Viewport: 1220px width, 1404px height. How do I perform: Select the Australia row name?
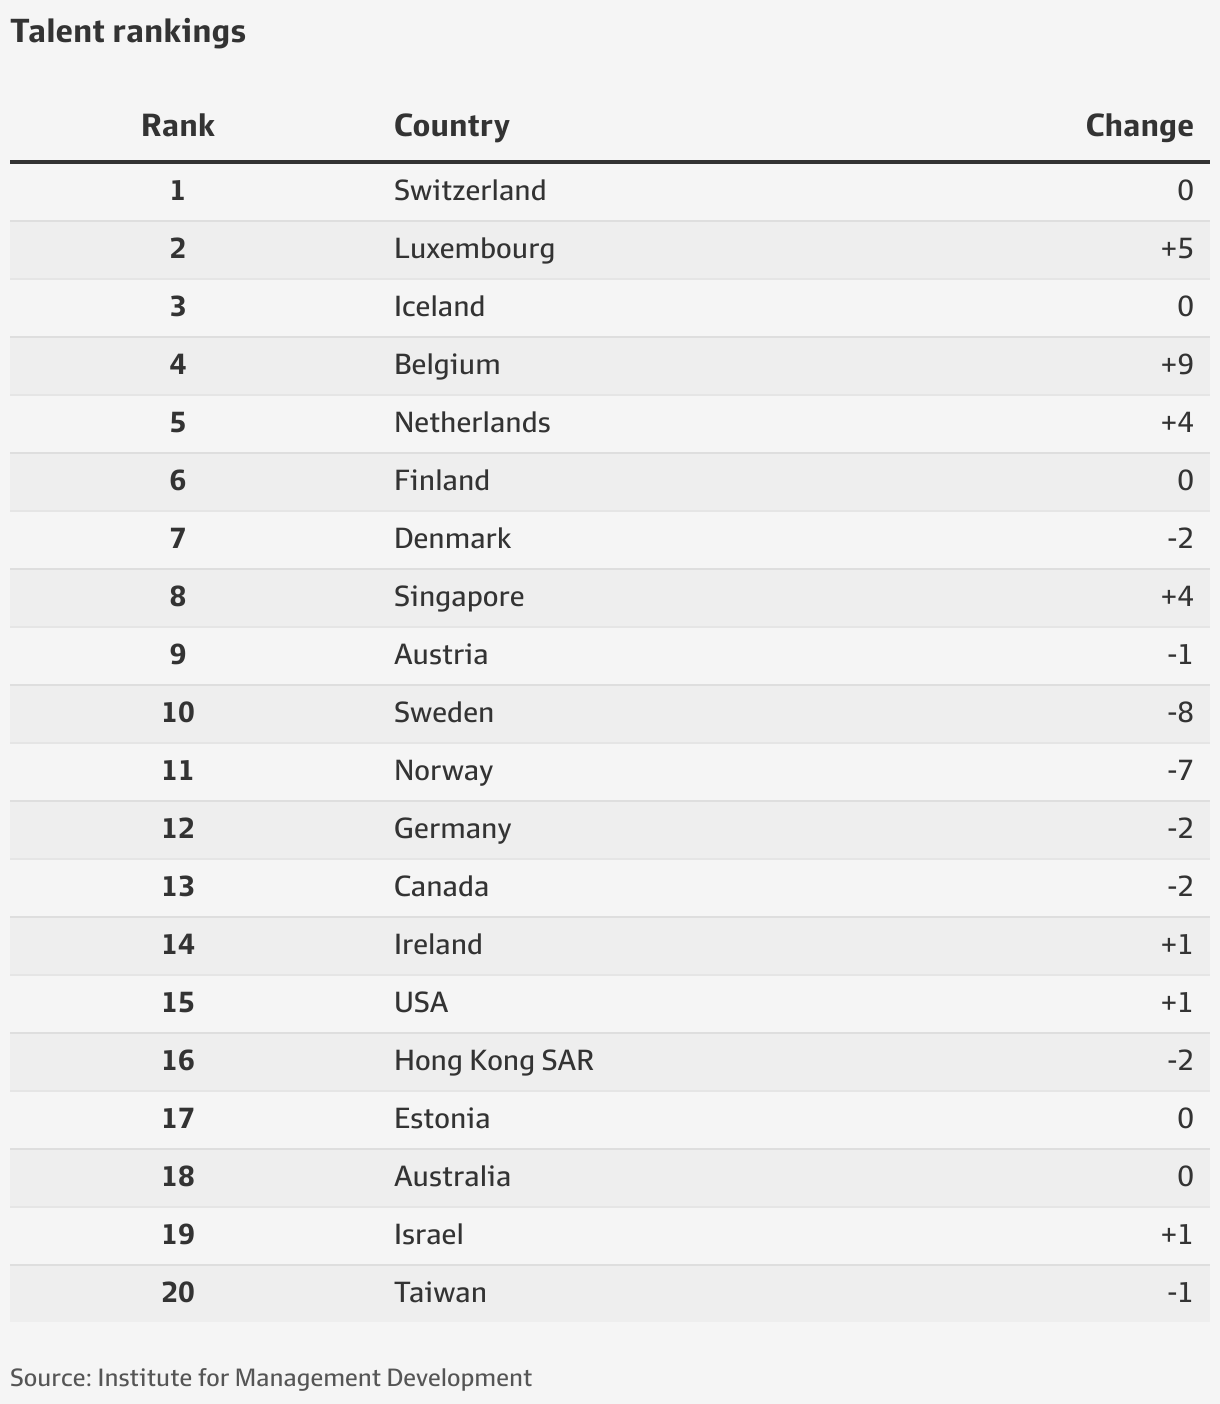tap(452, 1176)
